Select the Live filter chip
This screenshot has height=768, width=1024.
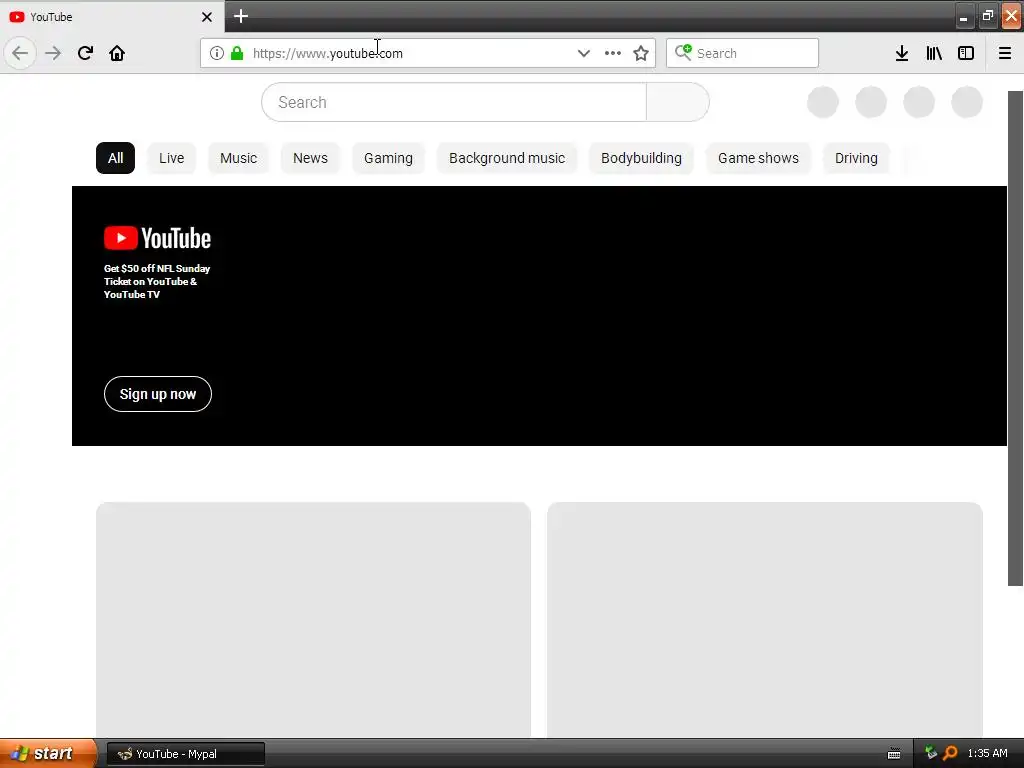tap(172, 158)
